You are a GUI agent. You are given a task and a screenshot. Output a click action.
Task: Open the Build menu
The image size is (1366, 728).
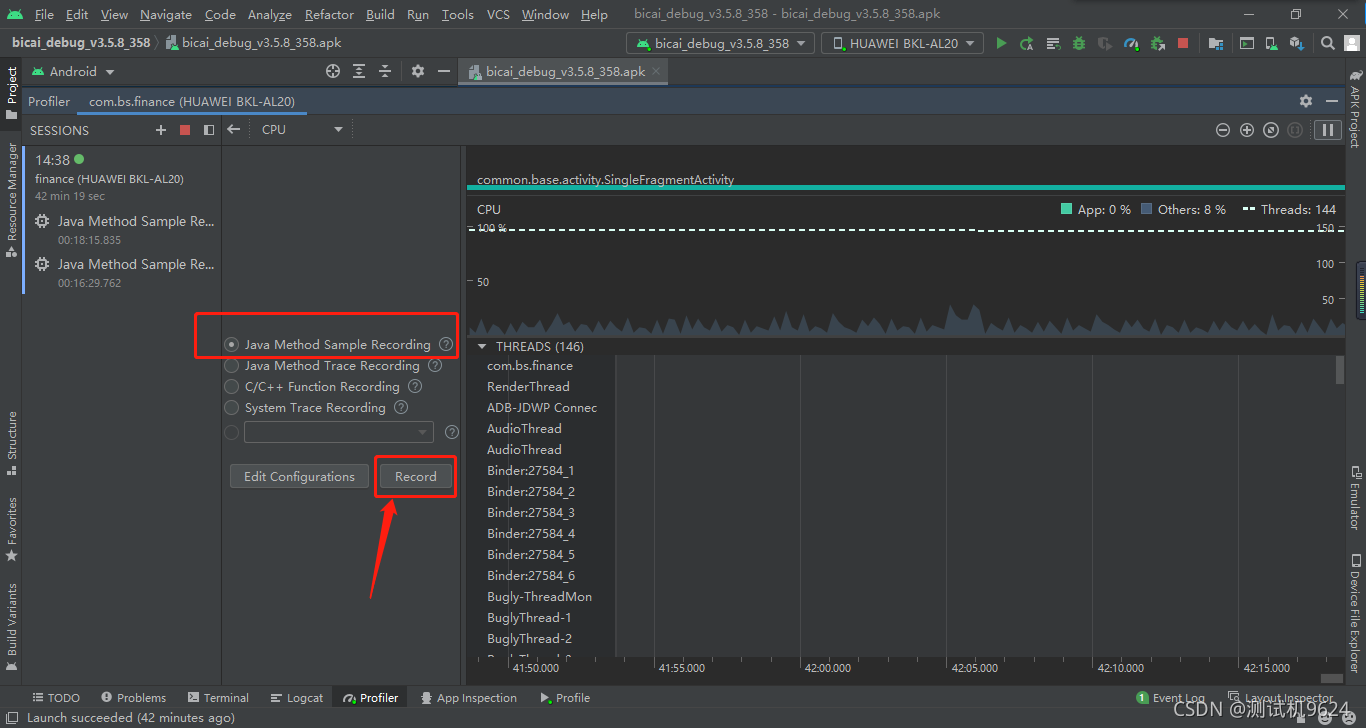pyautogui.click(x=380, y=15)
